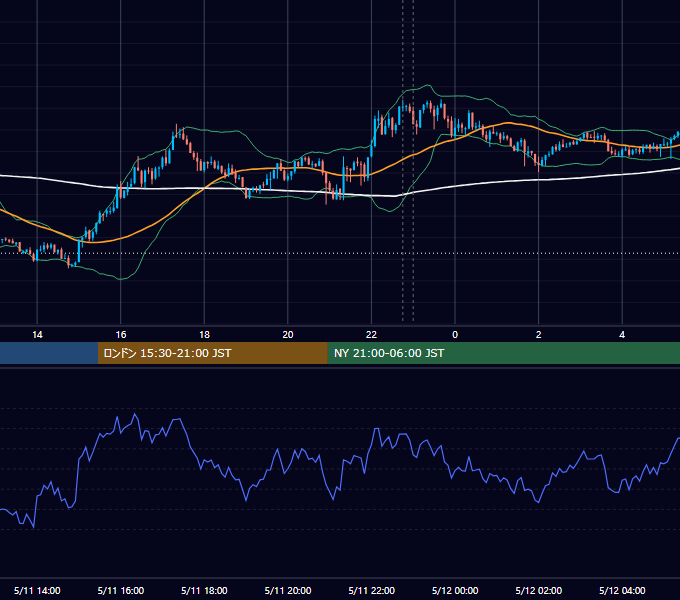Image resolution: width=680 pixels, height=600 pixels.
Task: Click hour label 18 on price chart axis
Action: (204, 335)
